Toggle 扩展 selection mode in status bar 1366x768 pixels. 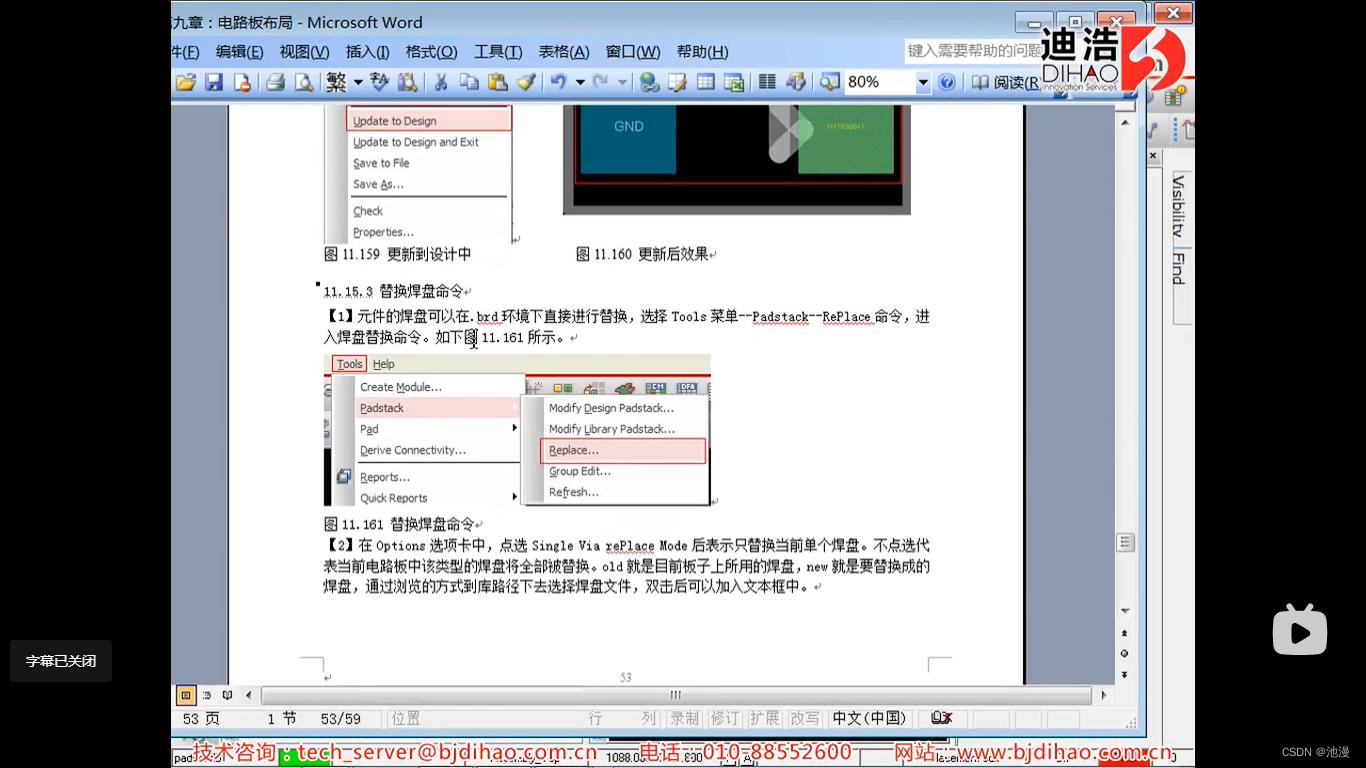(764, 718)
